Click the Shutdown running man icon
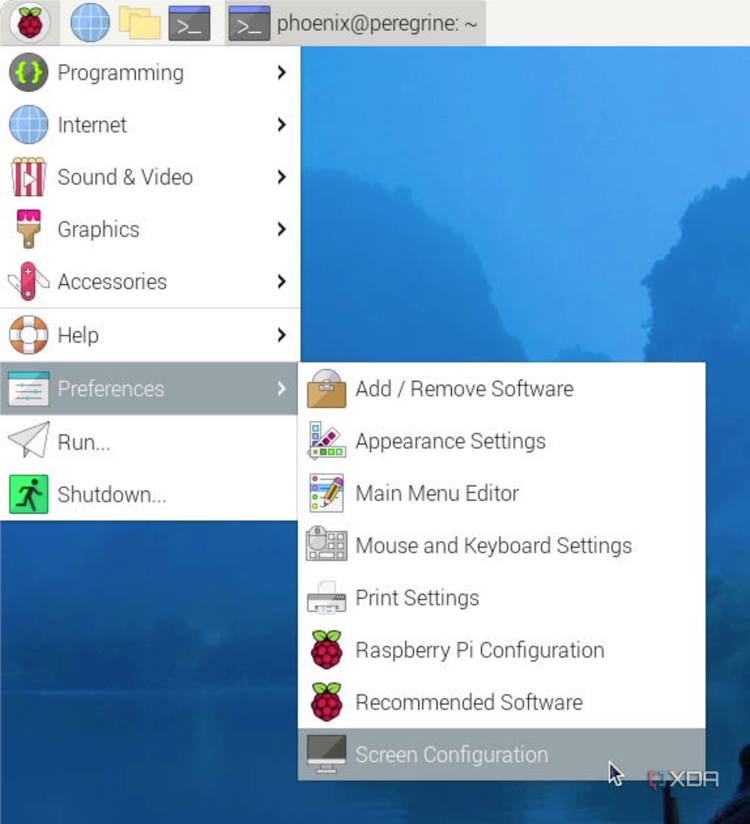This screenshot has height=824, width=750. click(28, 494)
